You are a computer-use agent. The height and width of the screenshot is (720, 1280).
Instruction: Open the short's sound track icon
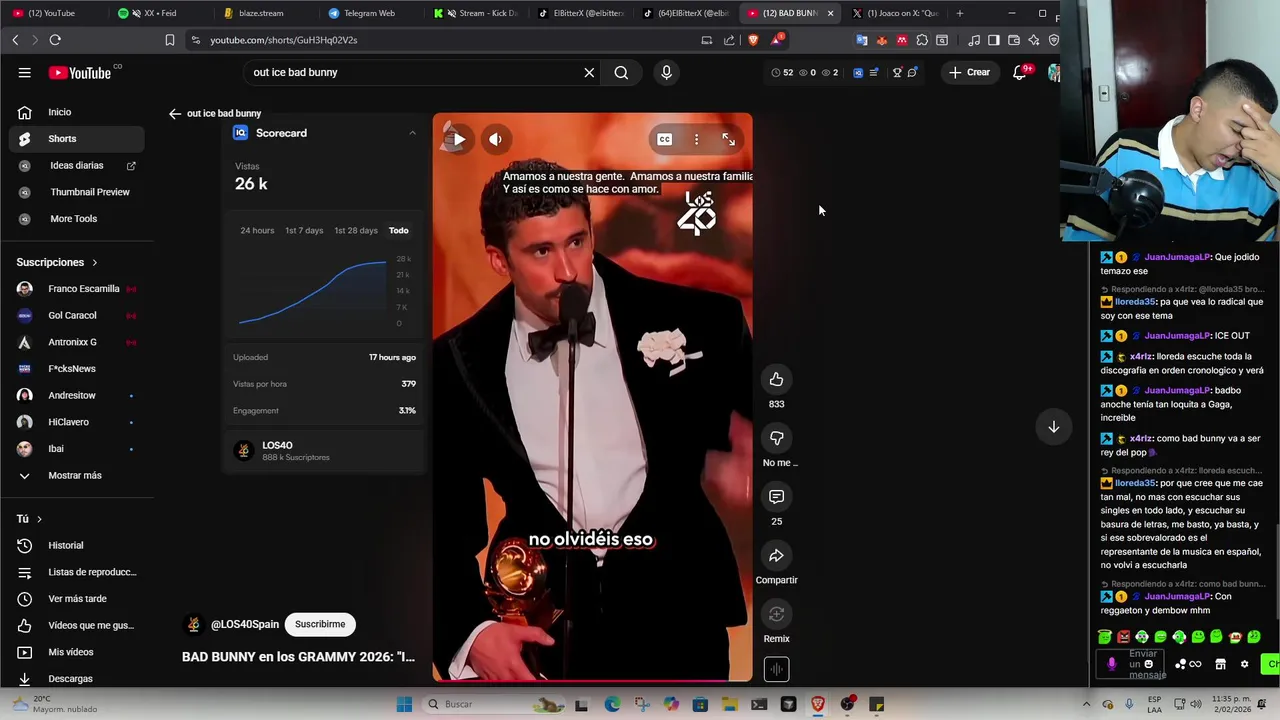[776, 669]
